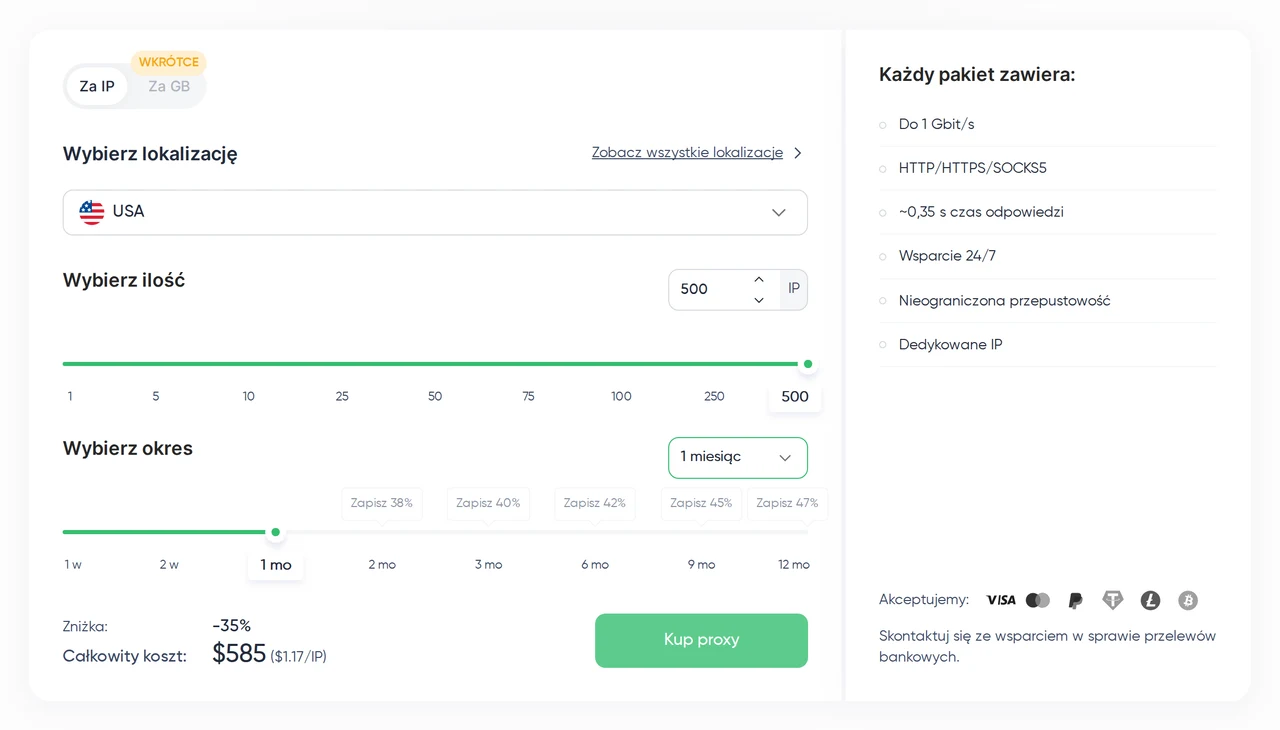Screen dimensions: 1280x730
Task: Click the Zapisz 45% savings label
Action: [701, 503]
